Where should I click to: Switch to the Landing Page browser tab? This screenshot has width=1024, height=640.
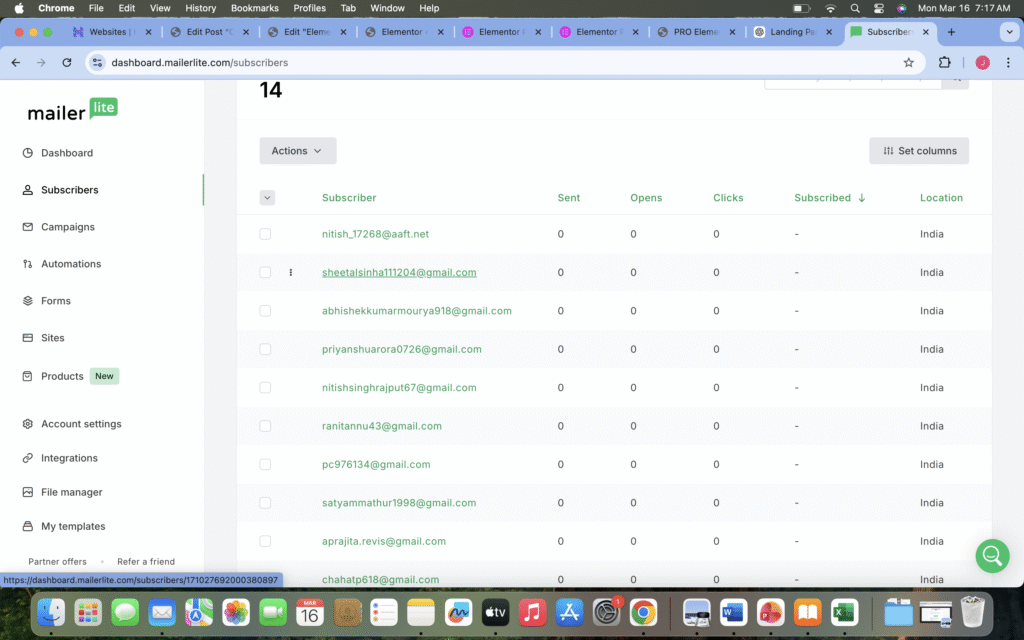pyautogui.click(x=790, y=32)
